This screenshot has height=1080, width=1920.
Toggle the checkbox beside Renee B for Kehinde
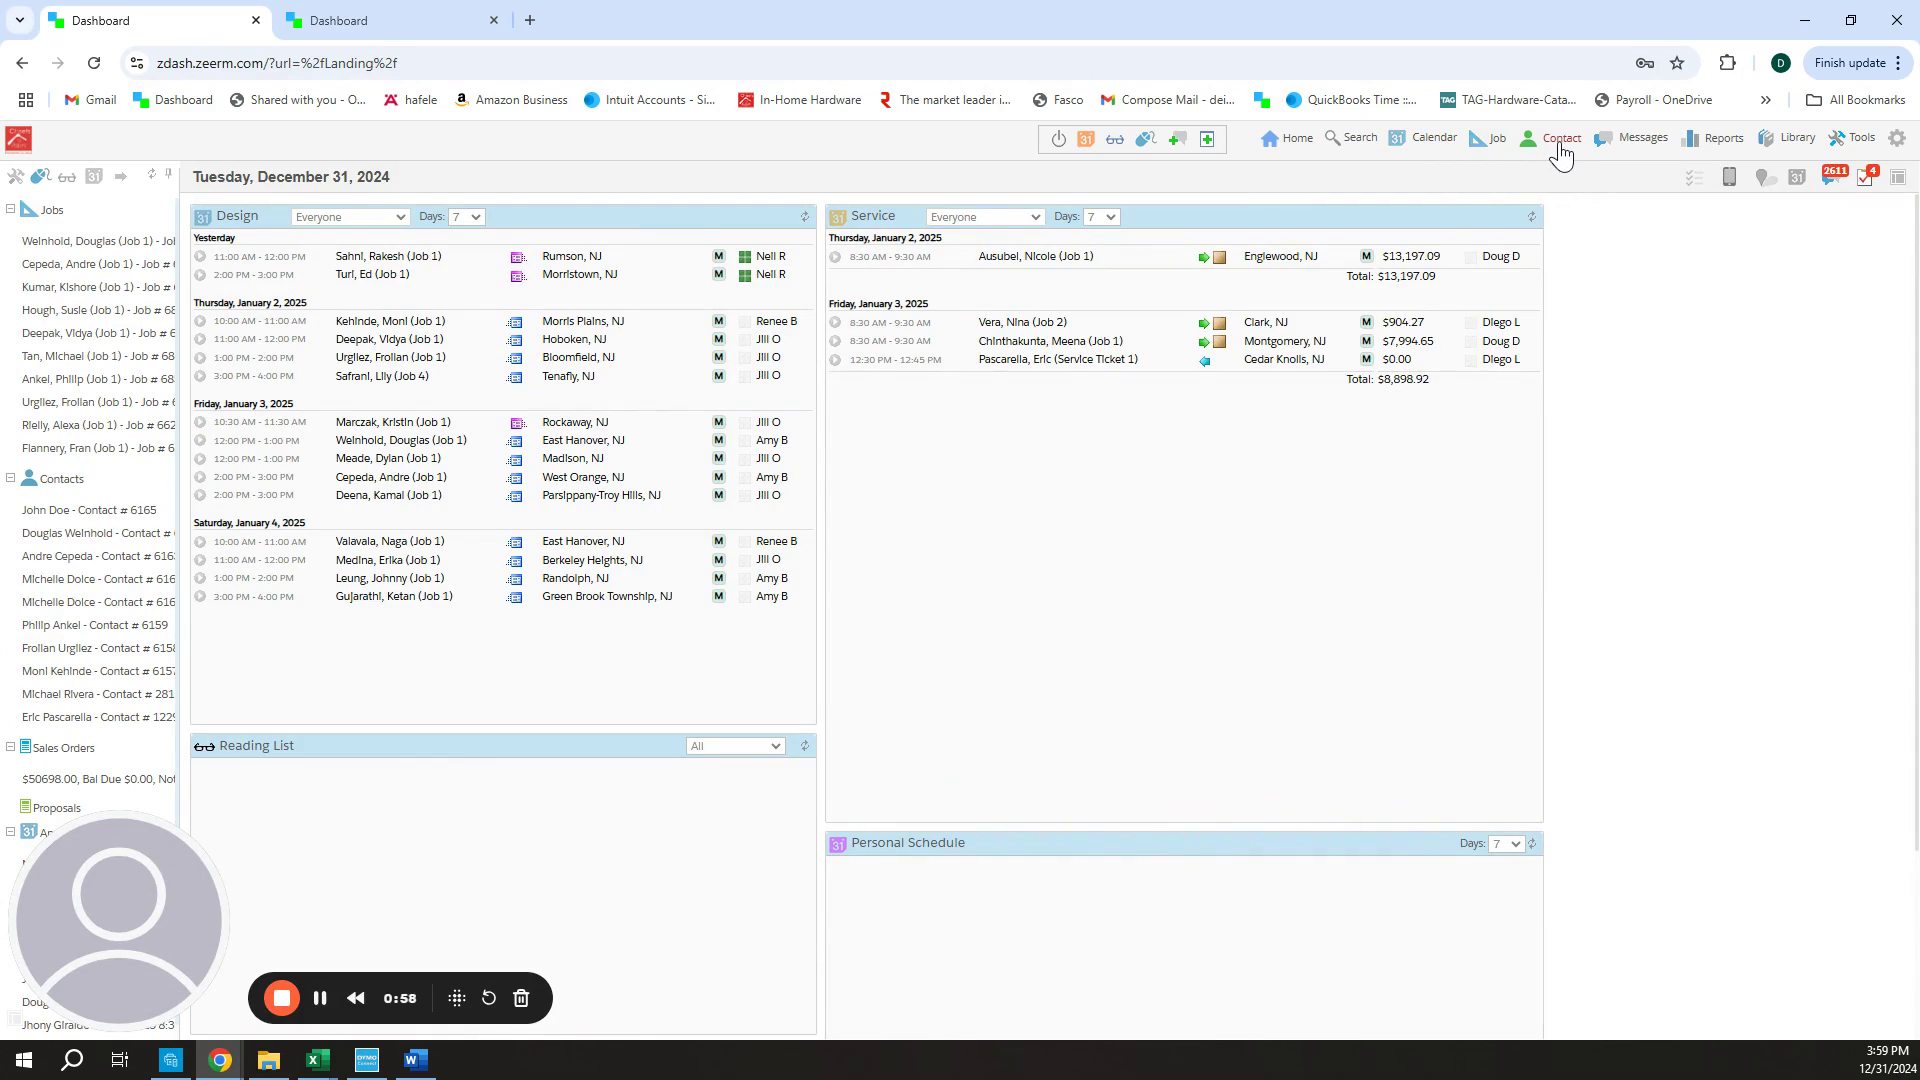745,322
